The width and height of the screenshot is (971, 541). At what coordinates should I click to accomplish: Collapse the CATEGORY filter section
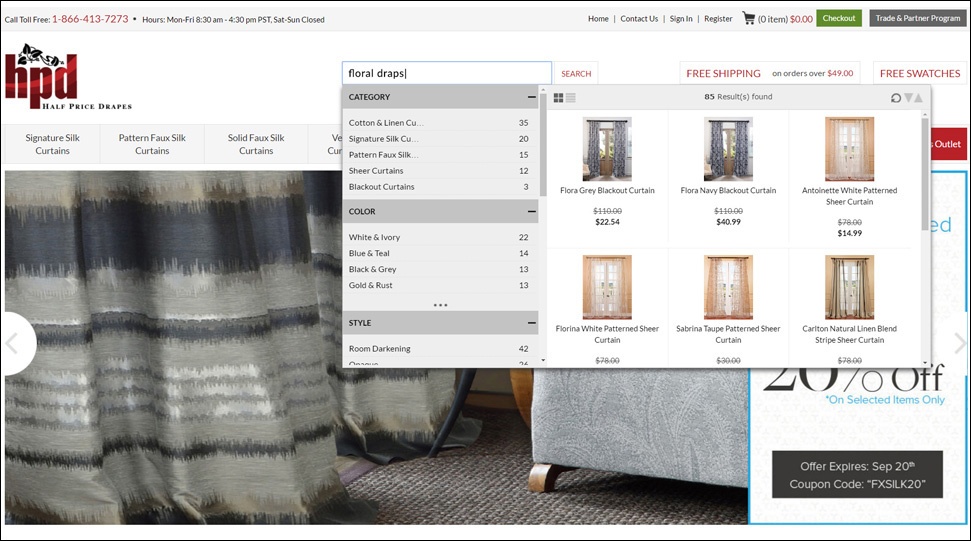click(531, 97)
